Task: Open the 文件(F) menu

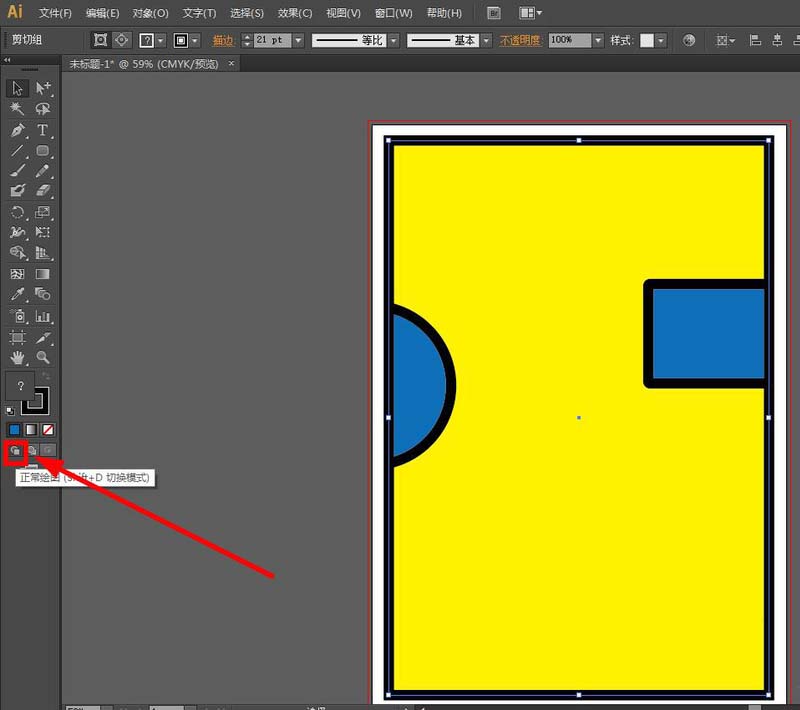Action: (55, 13)
